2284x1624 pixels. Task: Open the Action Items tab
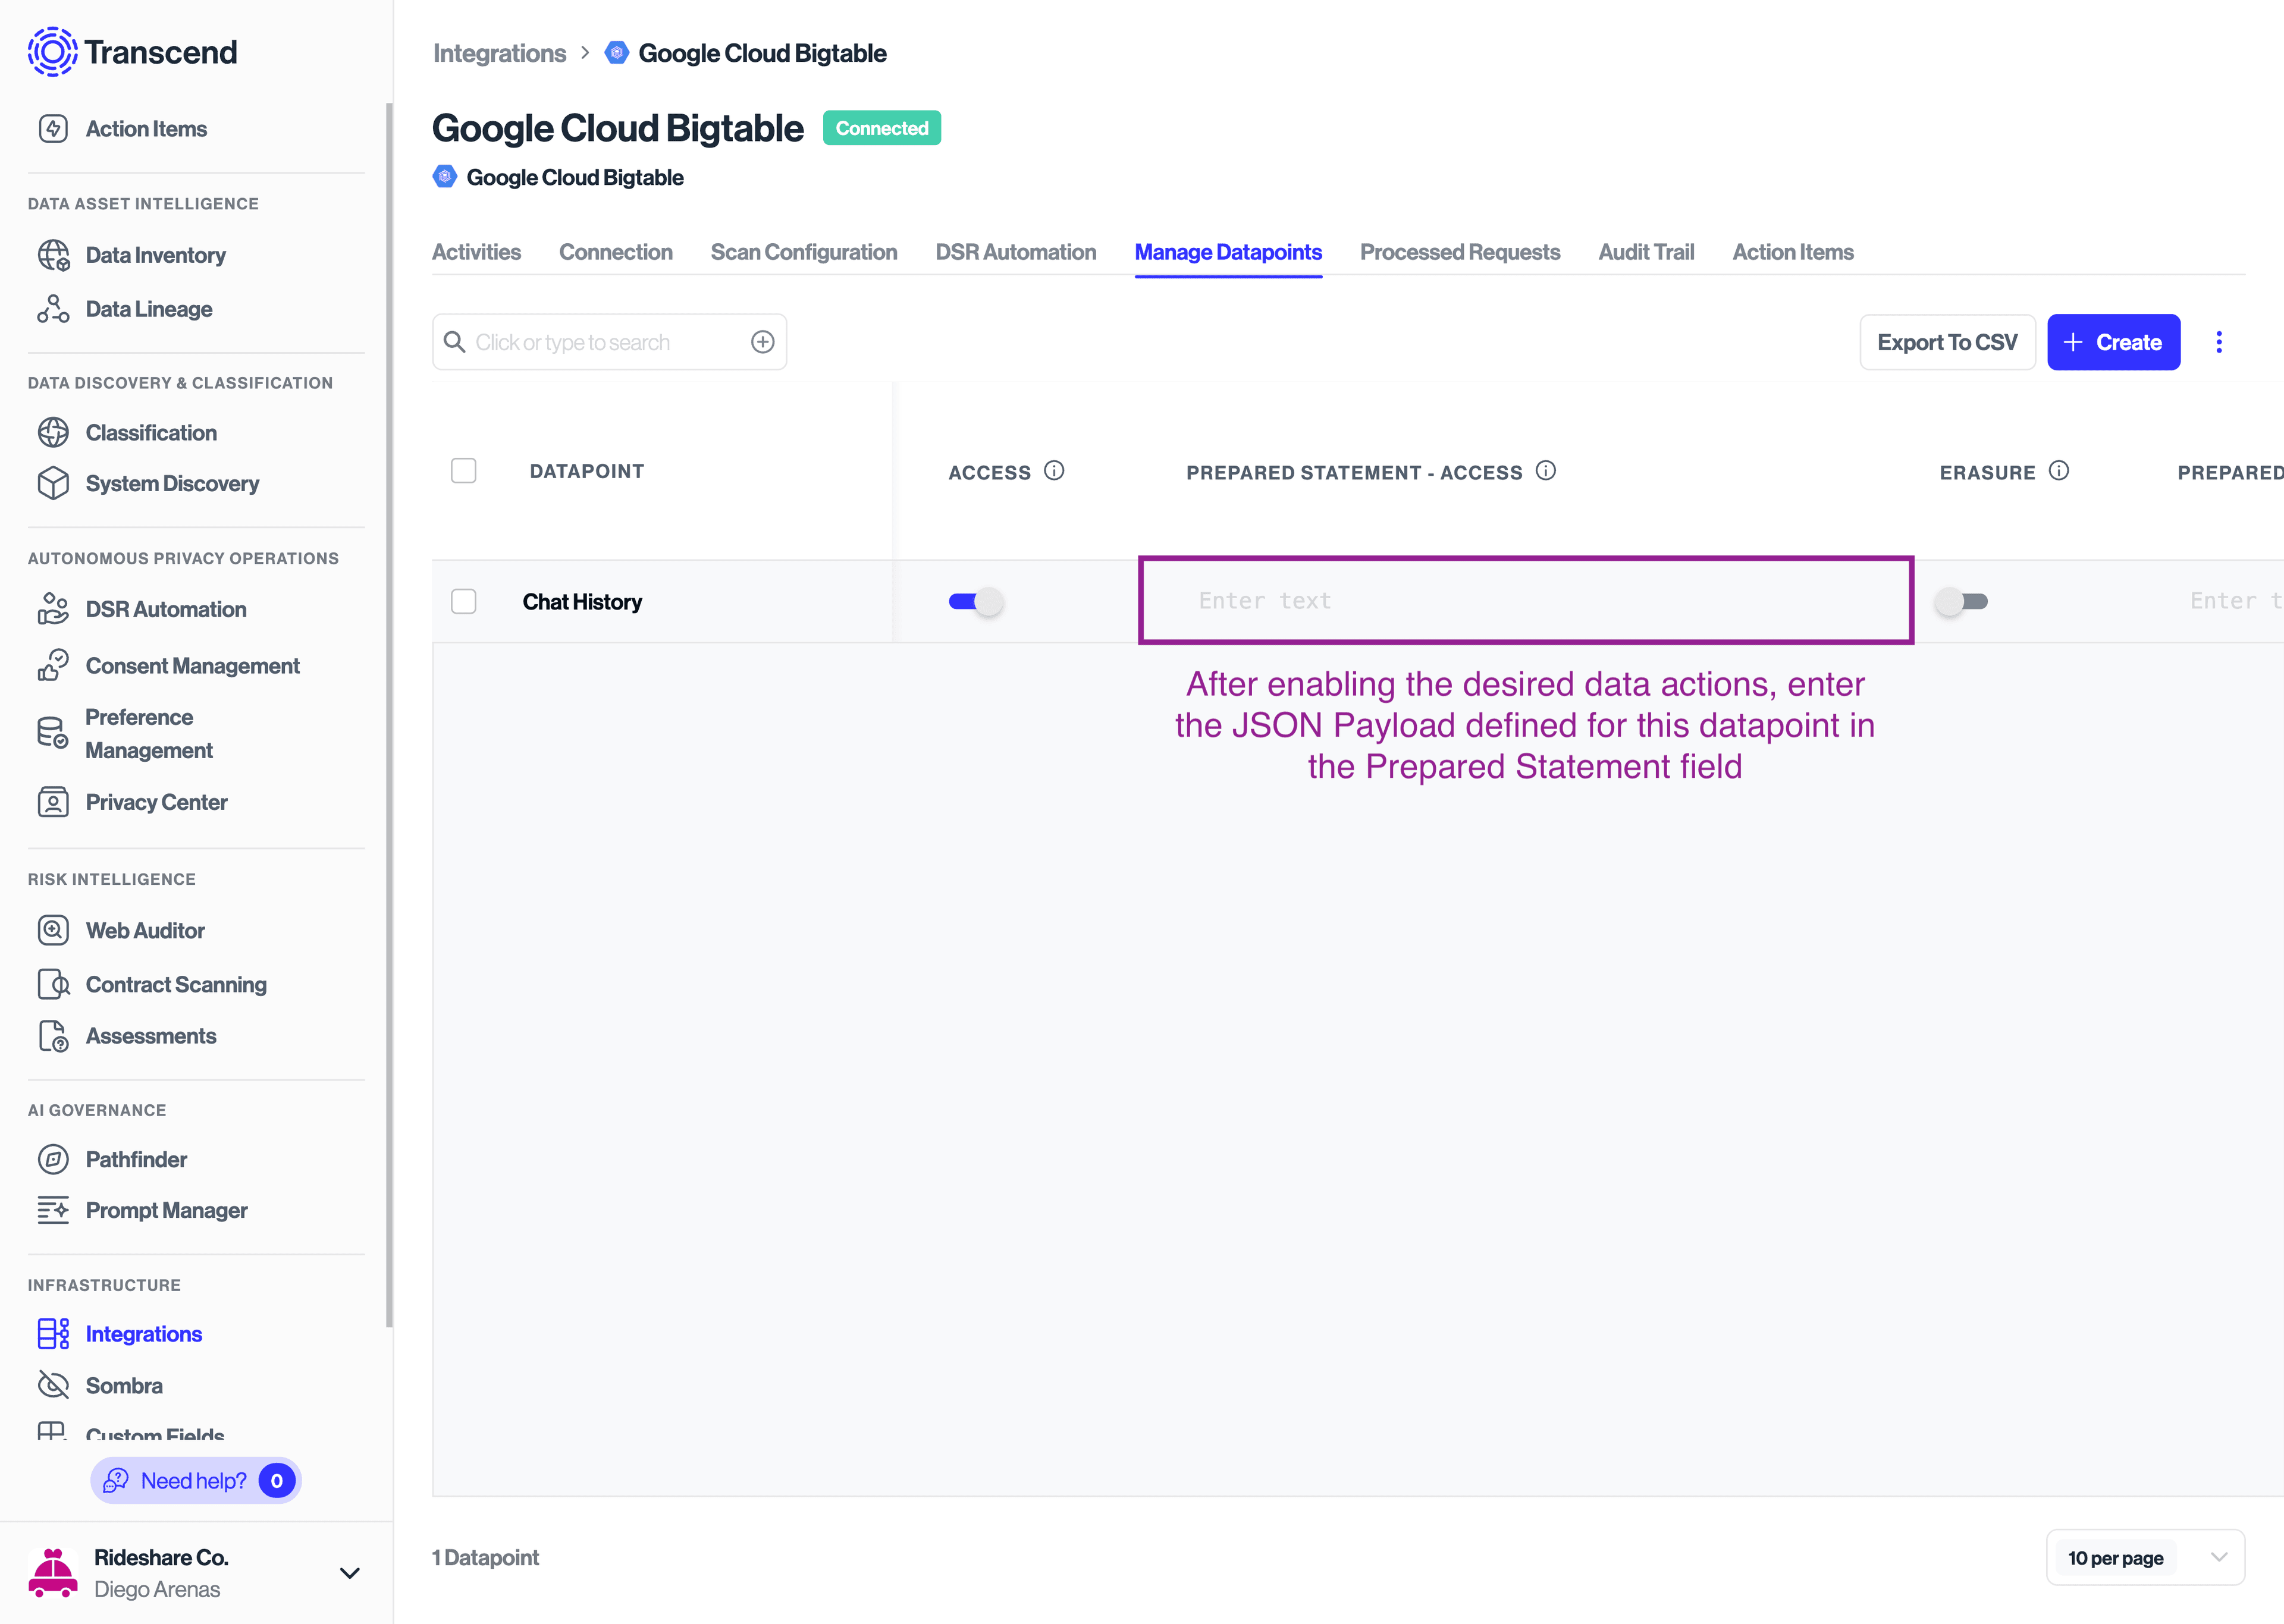coord(1793,252)
